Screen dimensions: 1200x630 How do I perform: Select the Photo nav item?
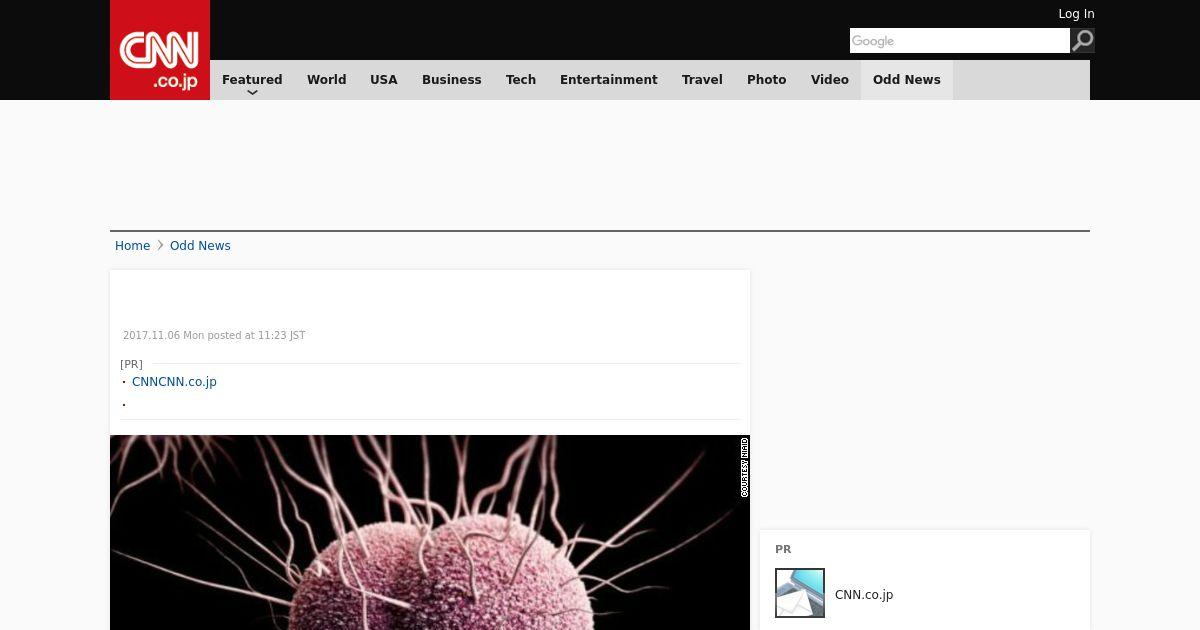click(x=767, y=80)
